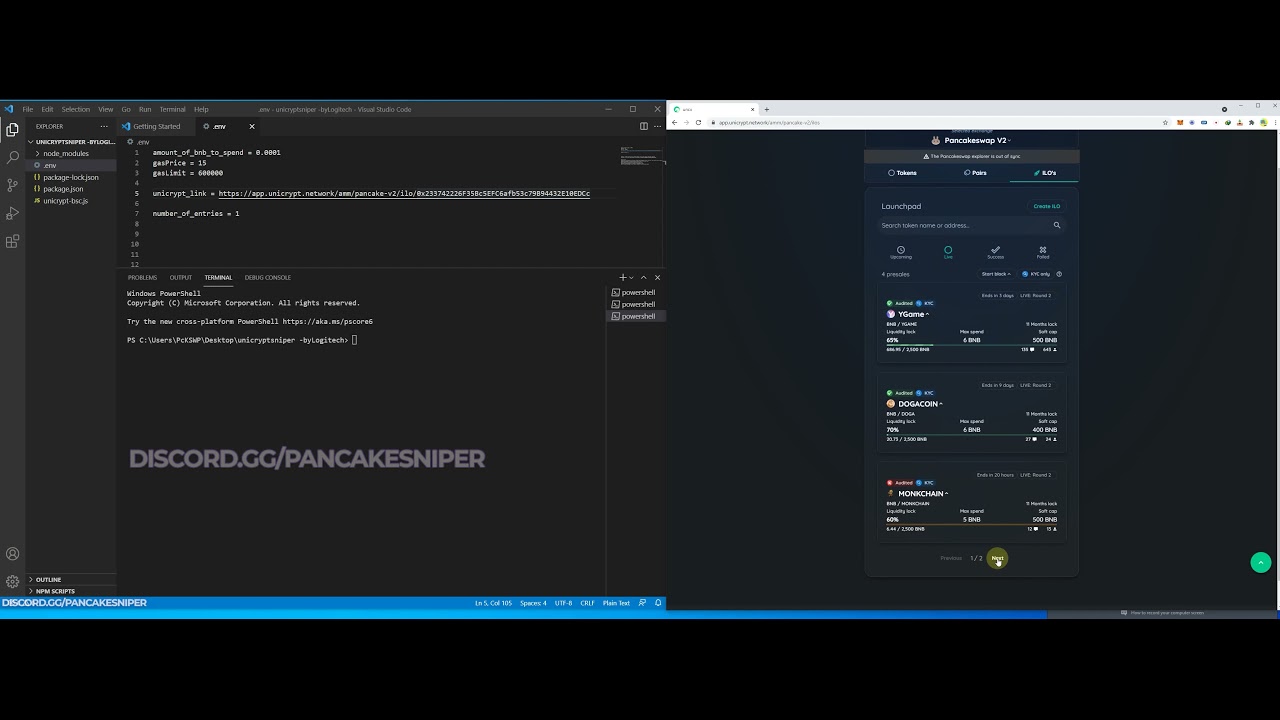
Task: Click the MONKCHAIN 60% progress bar
Action: click(x=971, y=525)
